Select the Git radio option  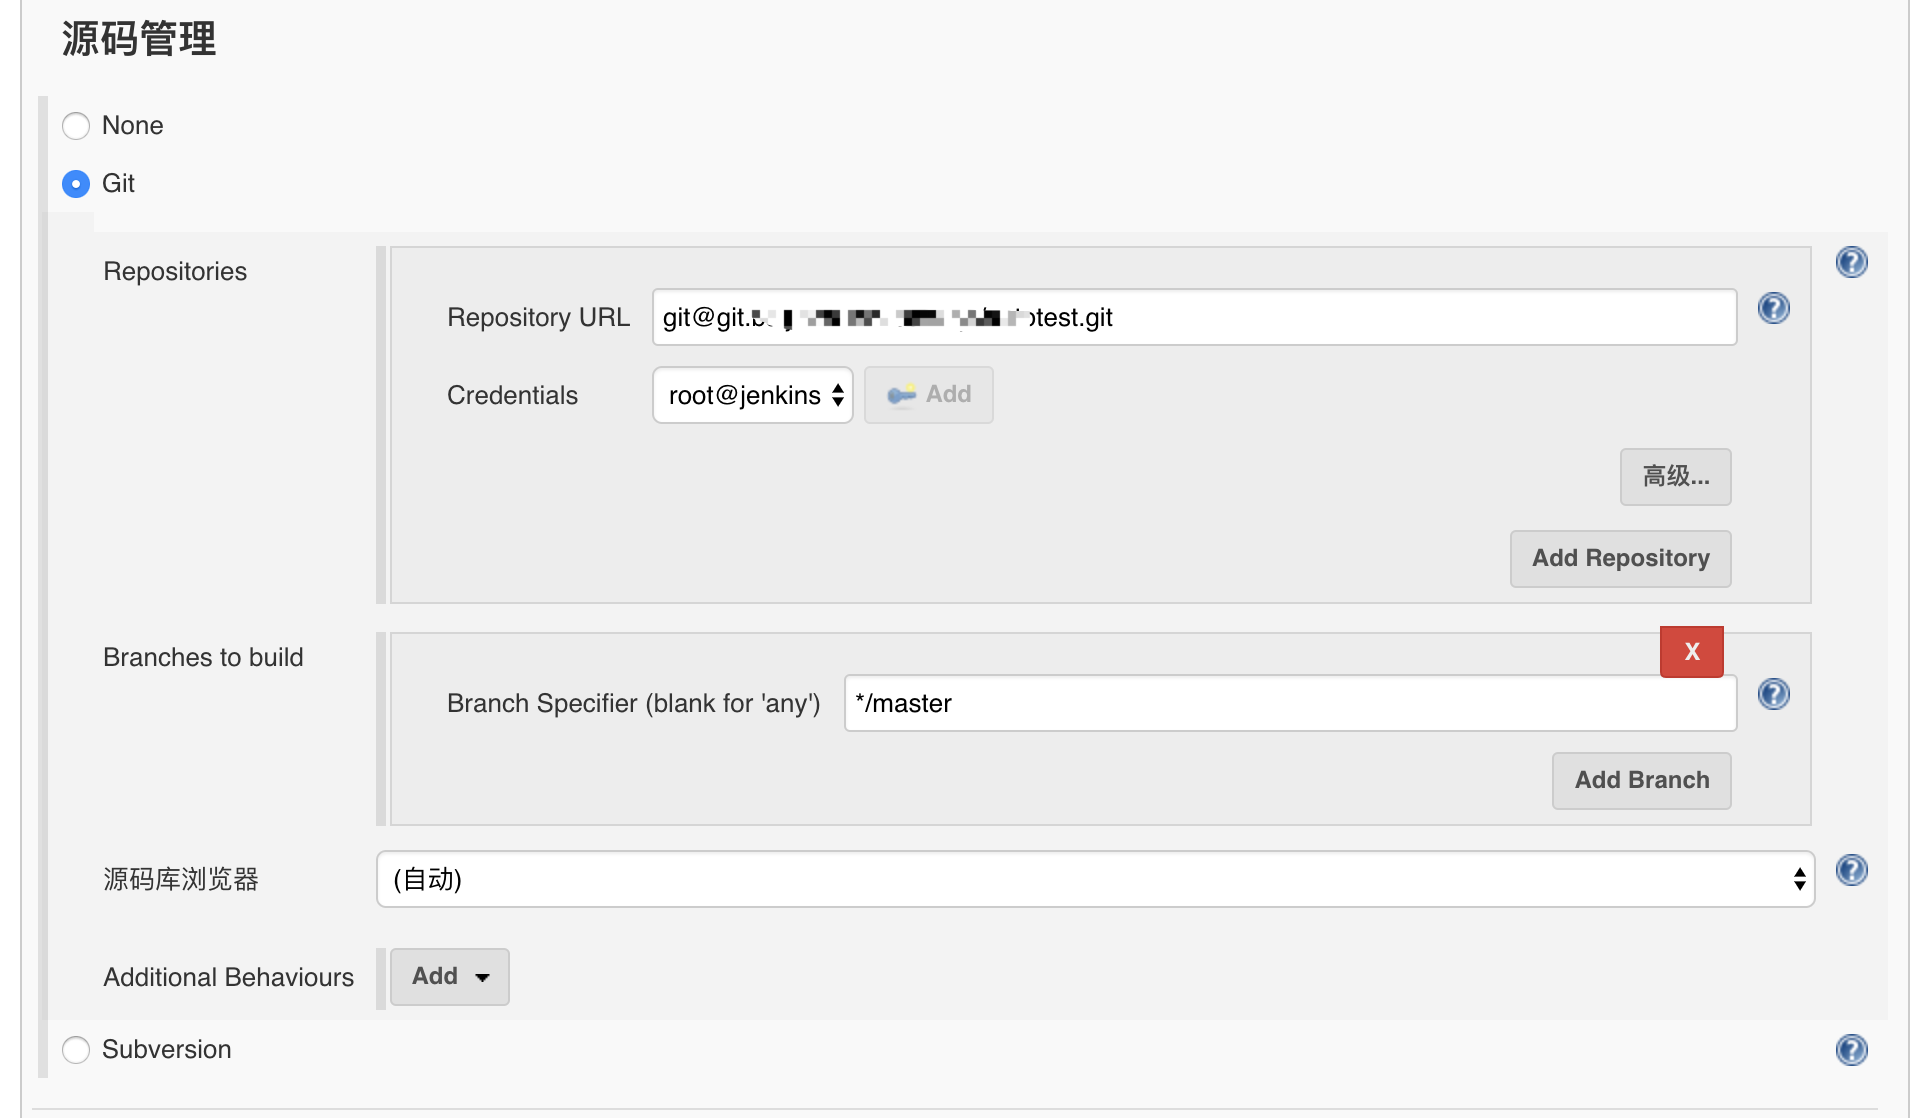coord(76,184)
